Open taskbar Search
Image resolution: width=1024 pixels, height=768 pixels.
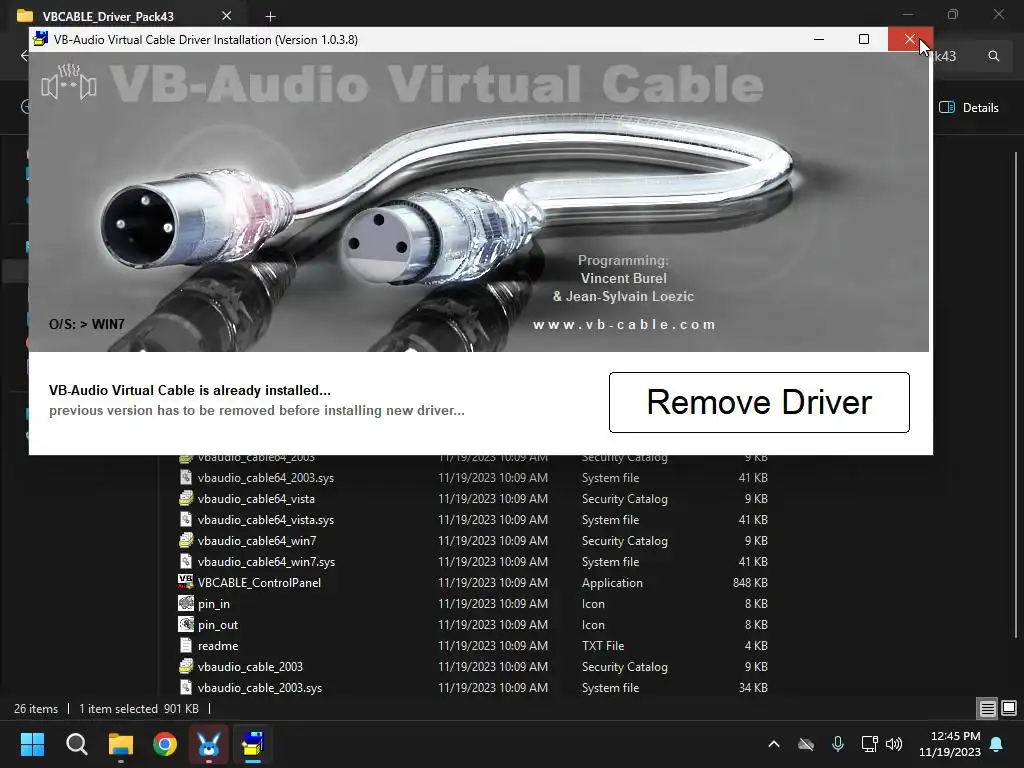tap(76, 744)
